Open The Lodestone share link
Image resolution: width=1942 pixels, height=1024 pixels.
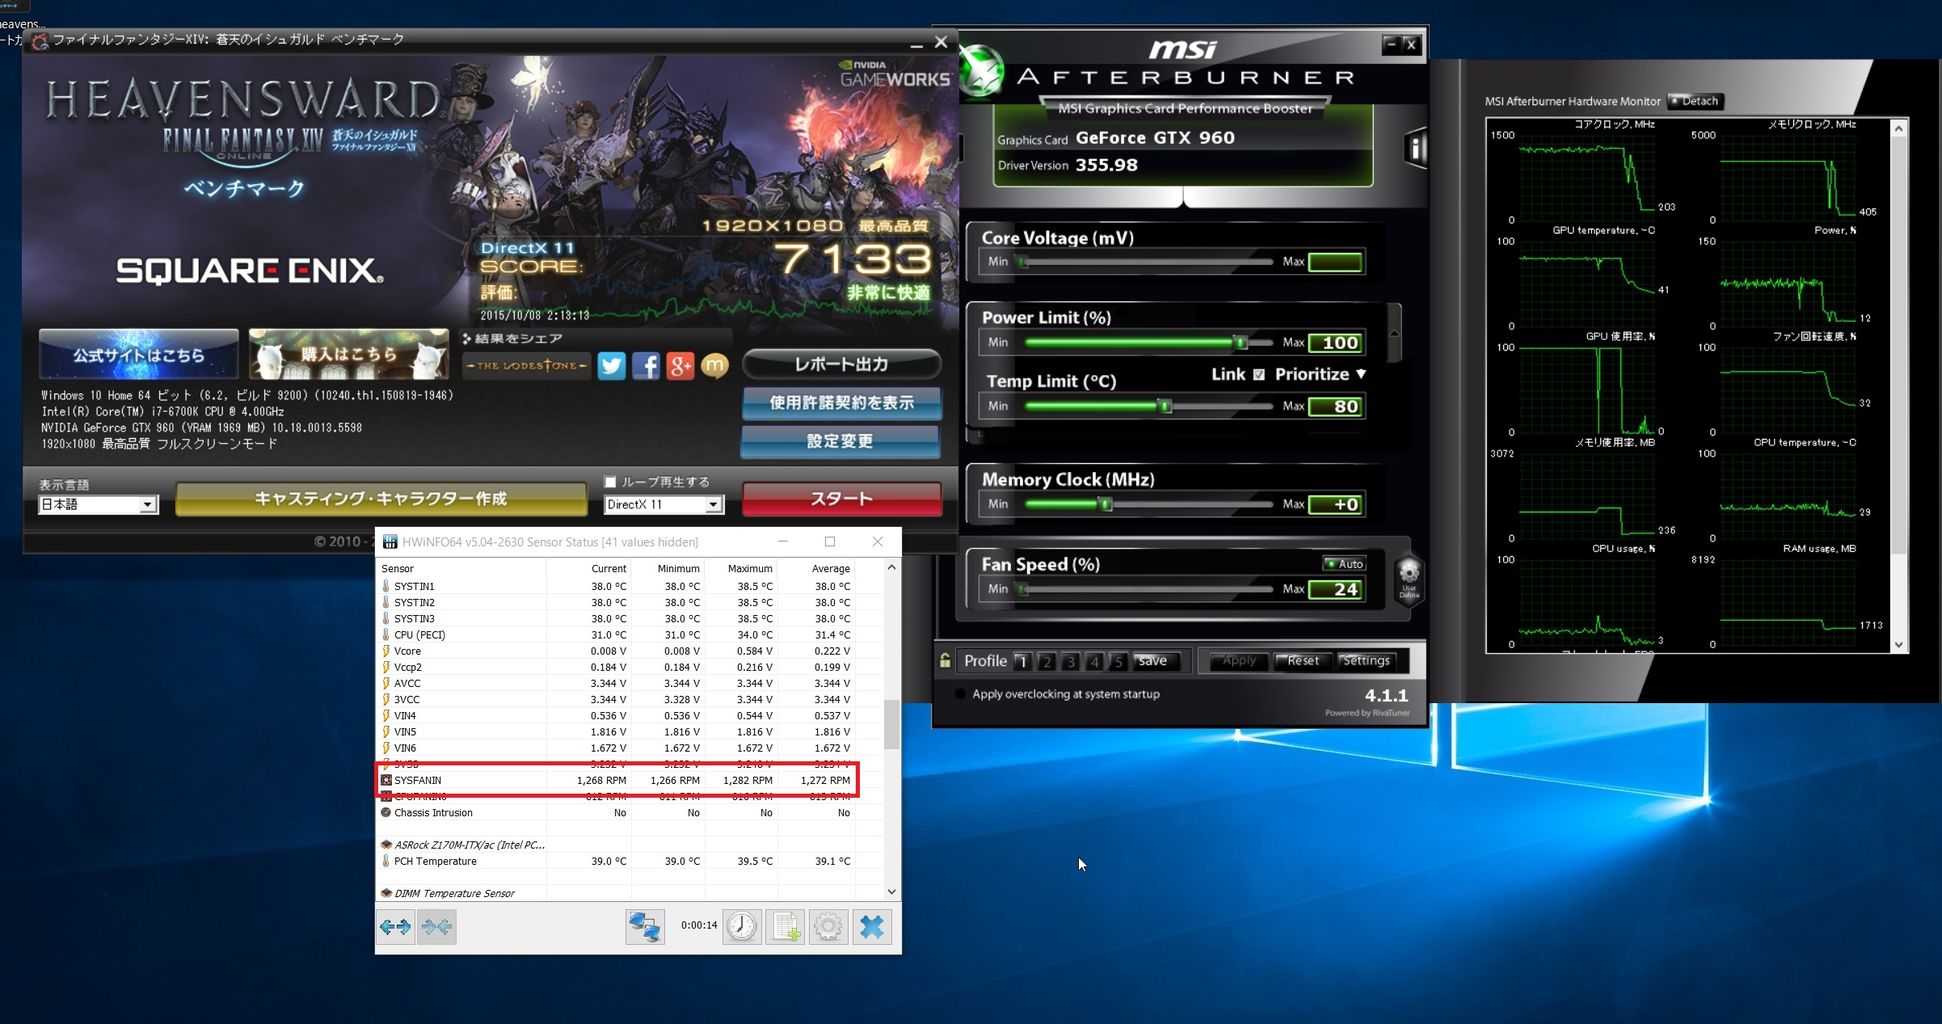(x=526, y=366)
